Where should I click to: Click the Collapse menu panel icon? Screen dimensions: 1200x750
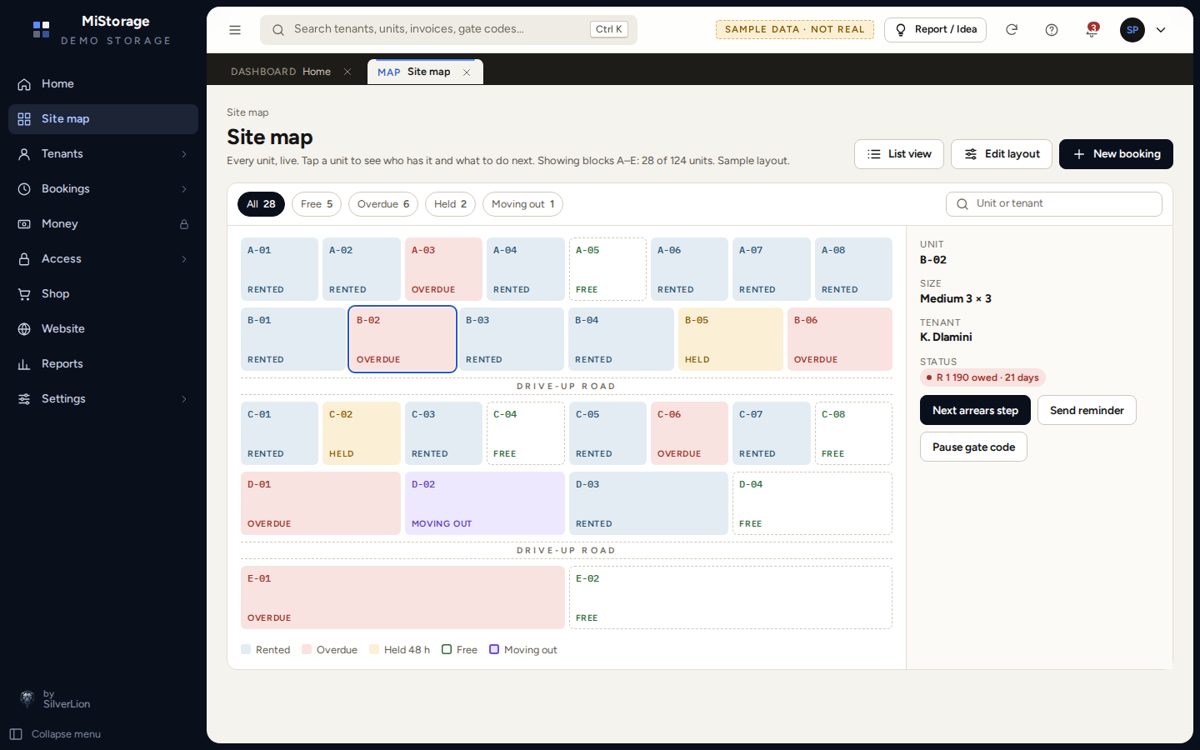click(x=16, y=734)
